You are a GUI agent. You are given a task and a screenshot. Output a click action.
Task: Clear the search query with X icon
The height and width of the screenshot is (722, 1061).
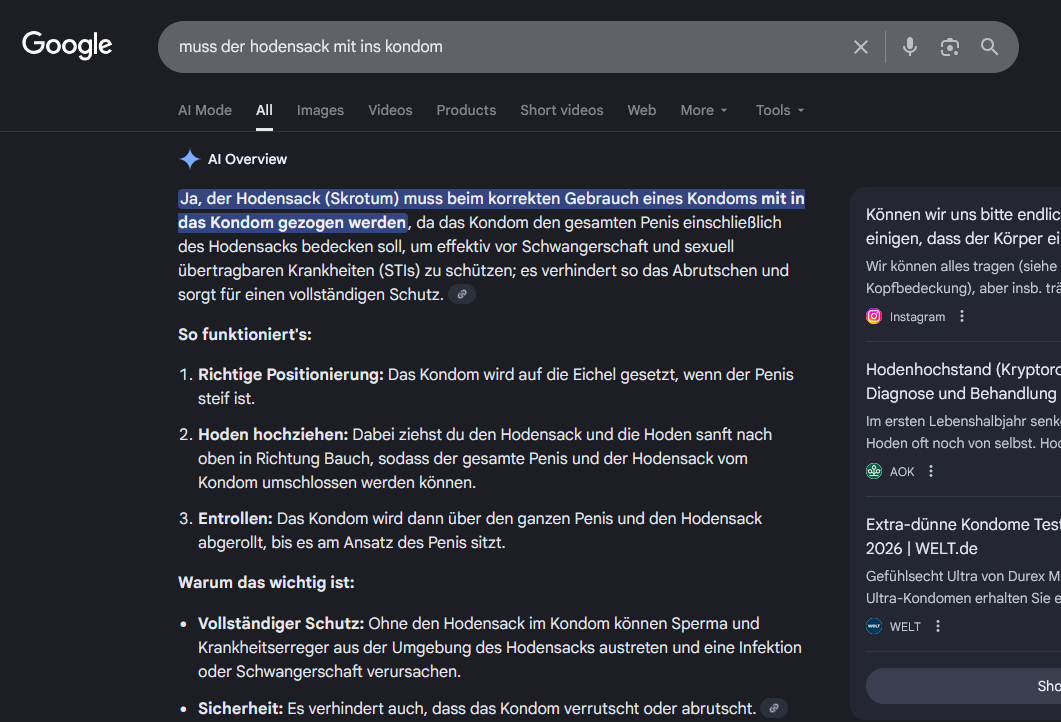(860, 47)
